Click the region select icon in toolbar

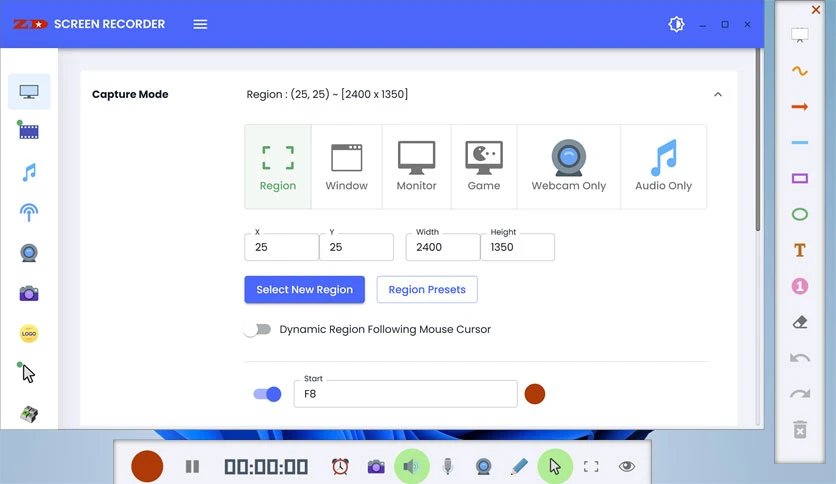point(591,466)
